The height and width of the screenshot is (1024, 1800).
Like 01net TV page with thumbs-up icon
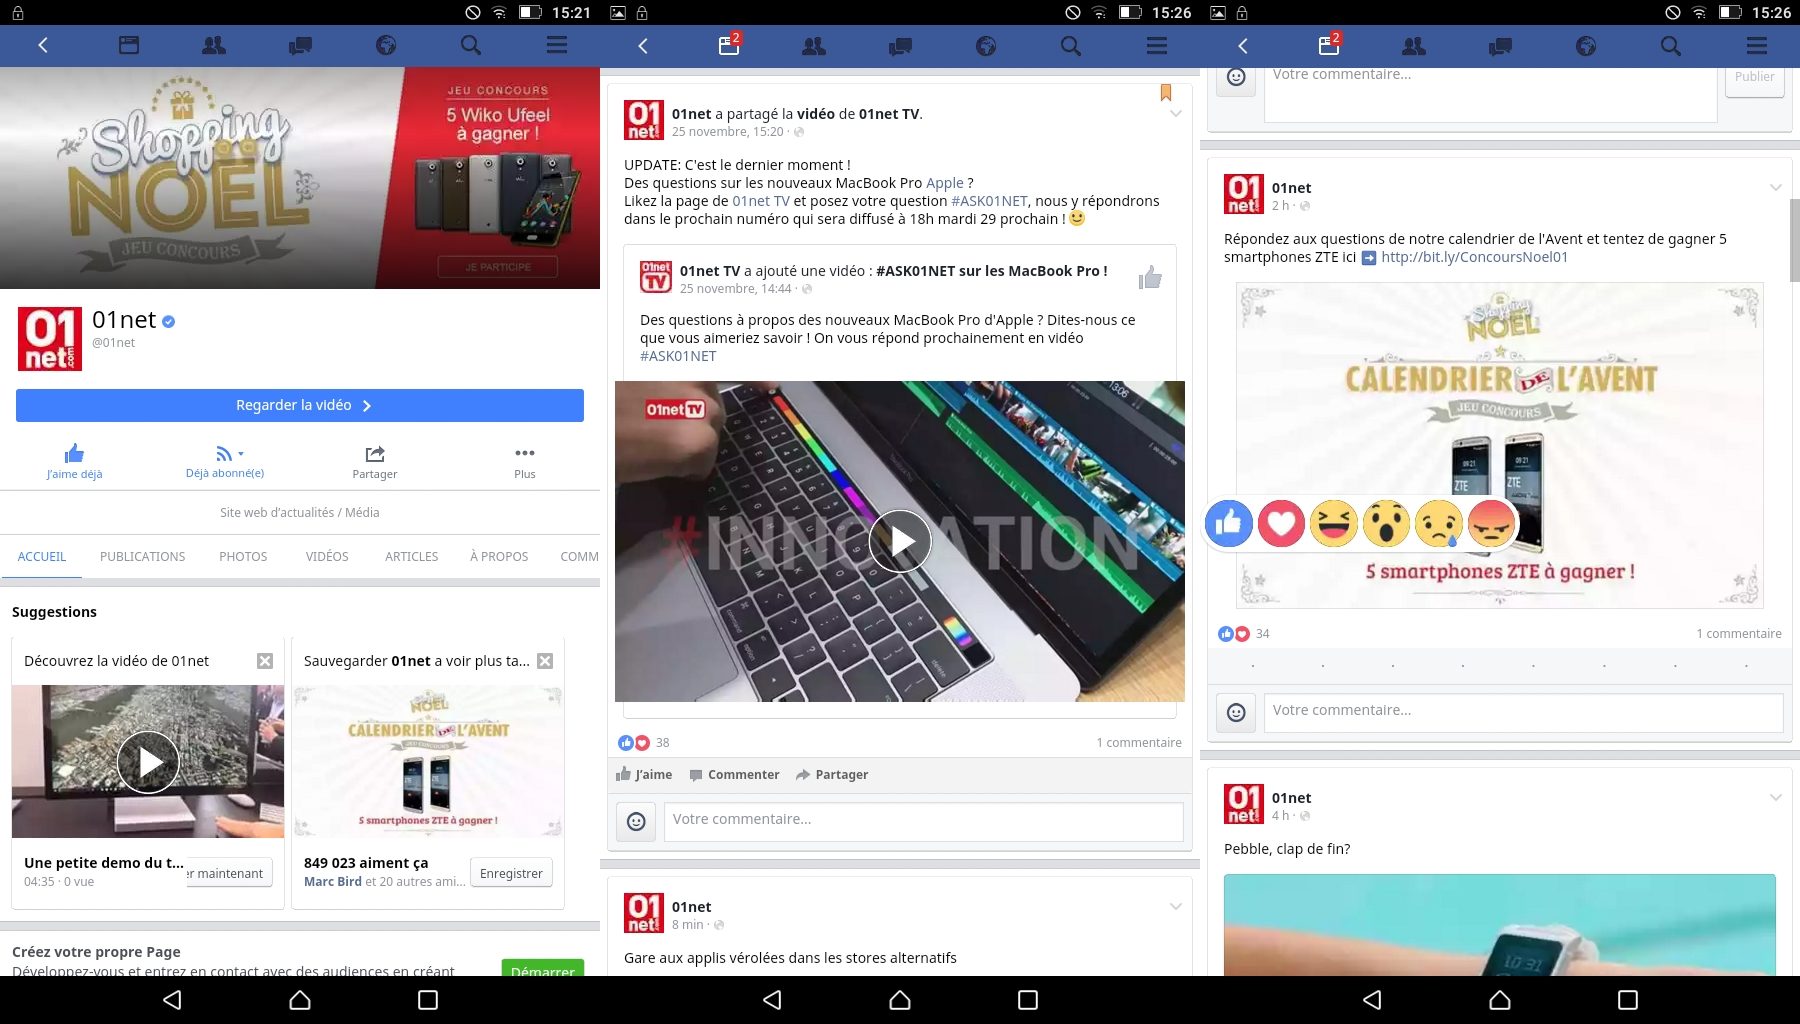pyautogui.click(x=1150, y=278)
